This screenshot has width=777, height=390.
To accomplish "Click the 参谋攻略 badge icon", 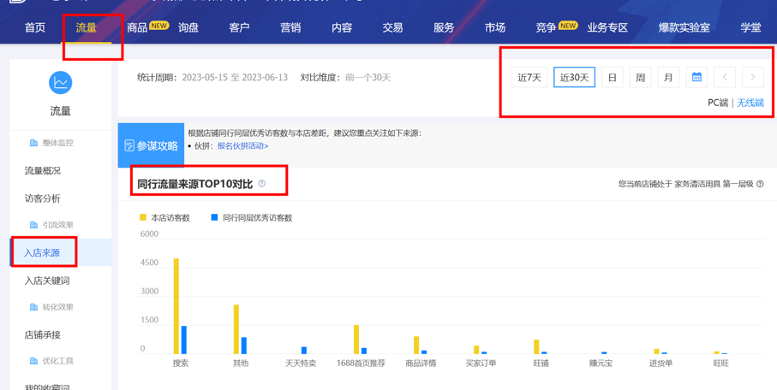I will click(129, 146).
